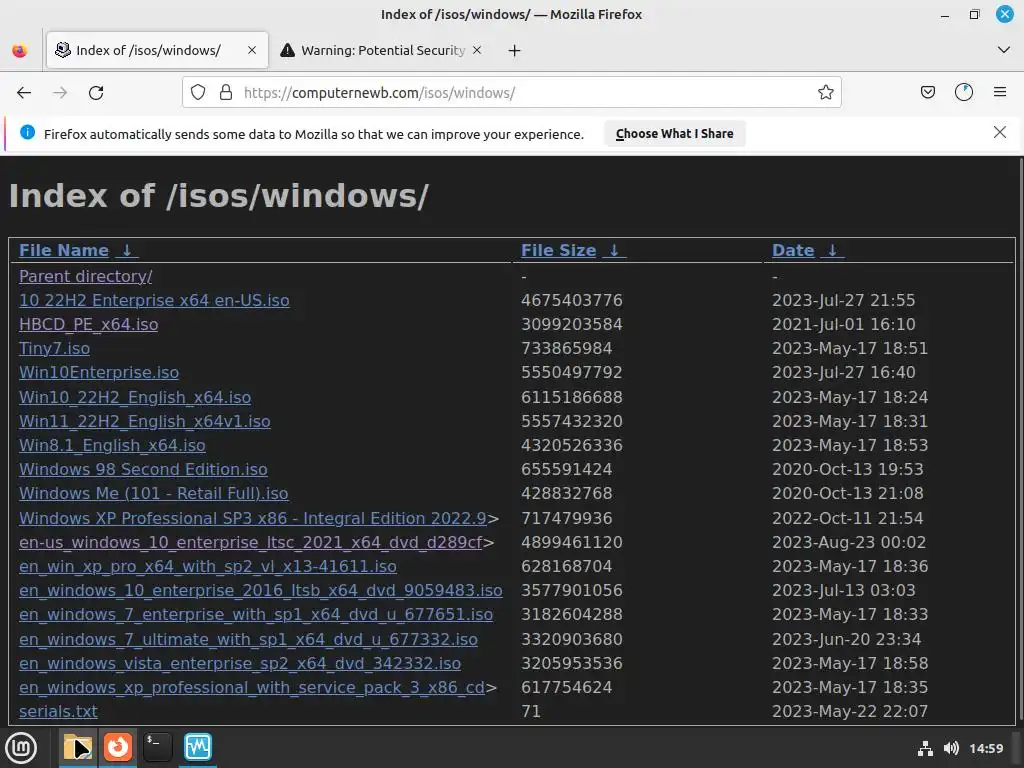
Task: Open the serials.txt file link
Action: coord(58,711)
